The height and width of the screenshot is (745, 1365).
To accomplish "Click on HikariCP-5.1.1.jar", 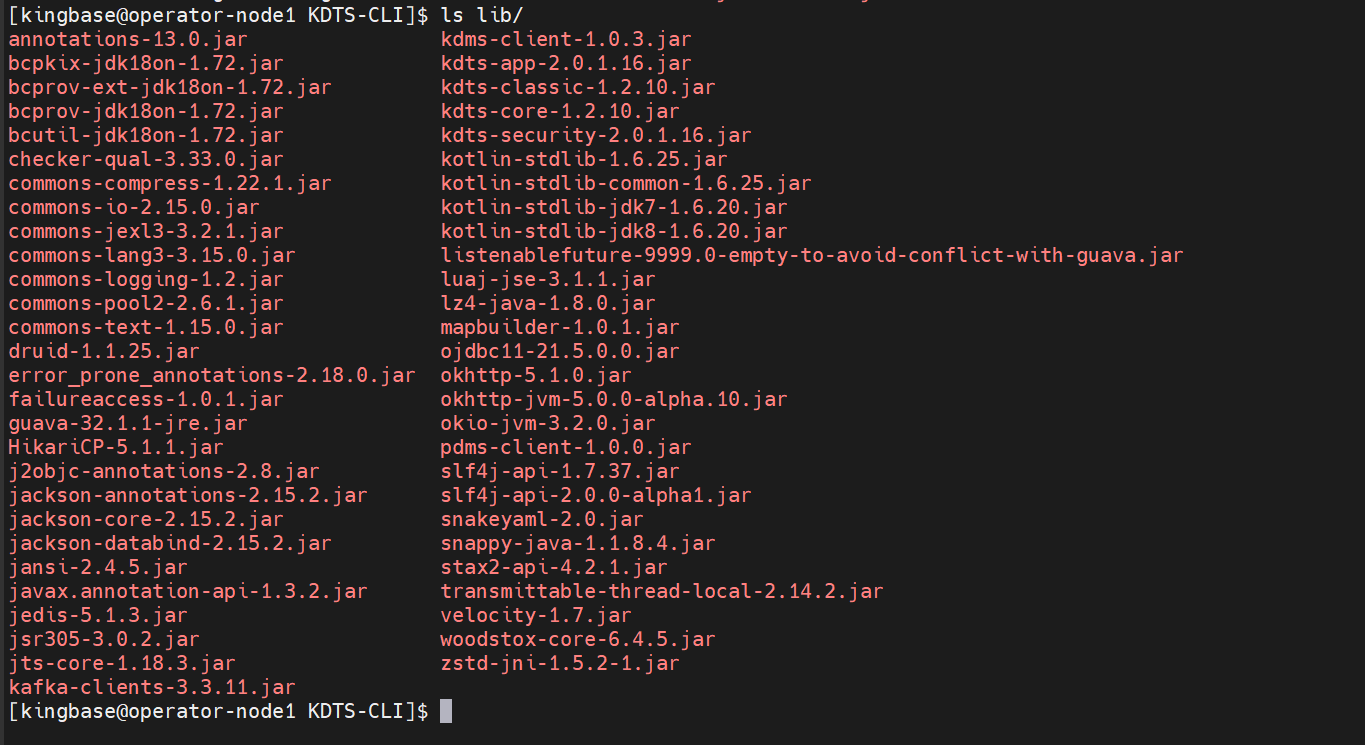I will coord(115,447).
